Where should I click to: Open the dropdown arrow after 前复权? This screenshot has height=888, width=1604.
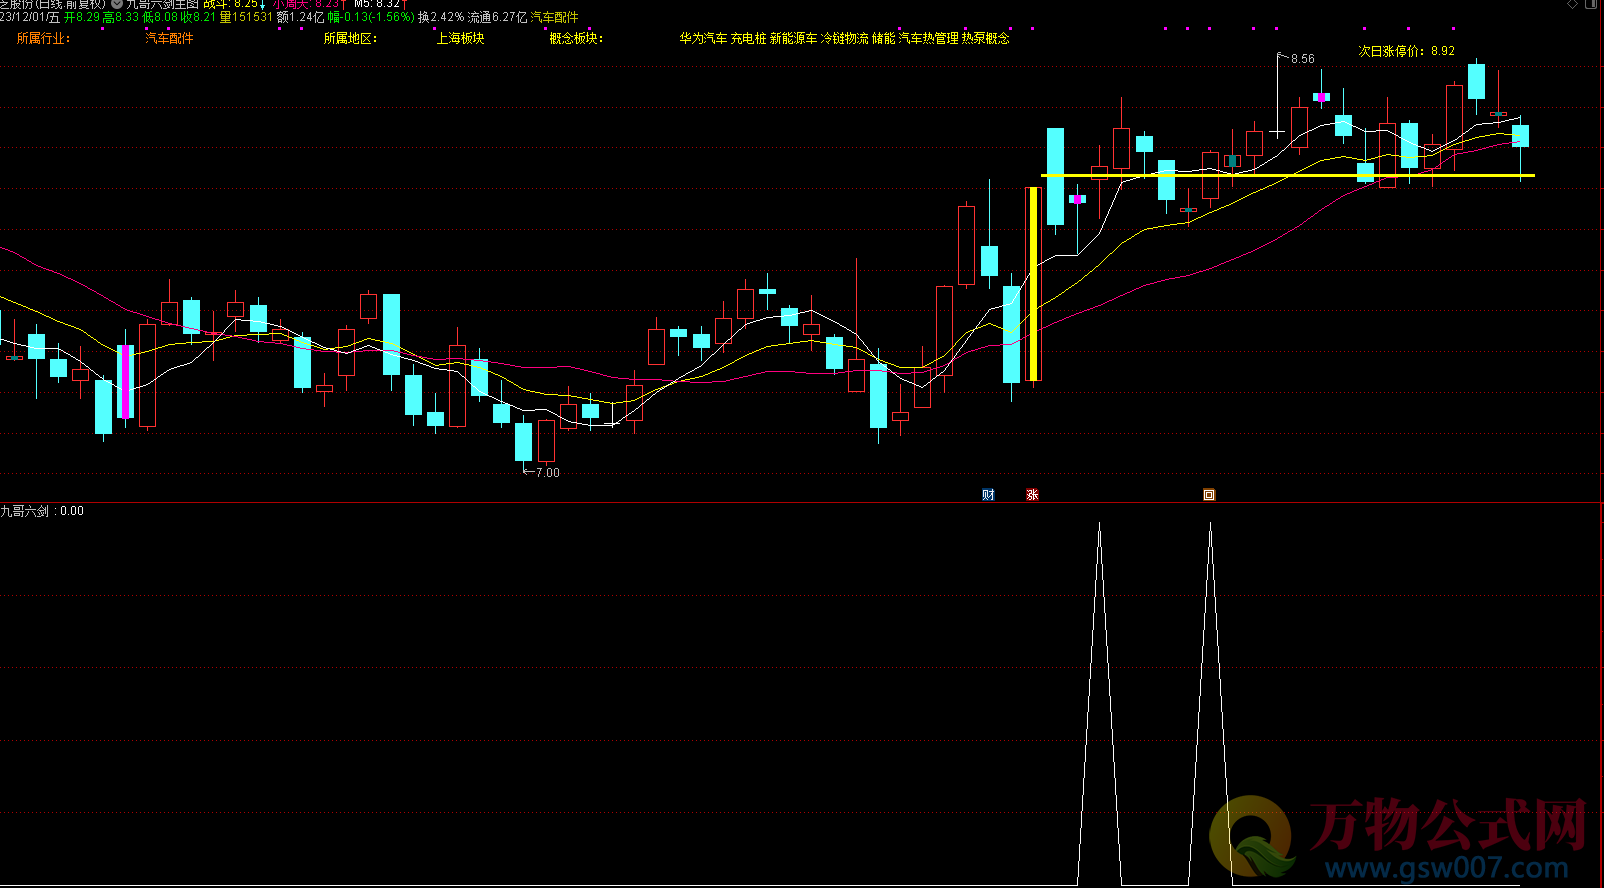117,4
